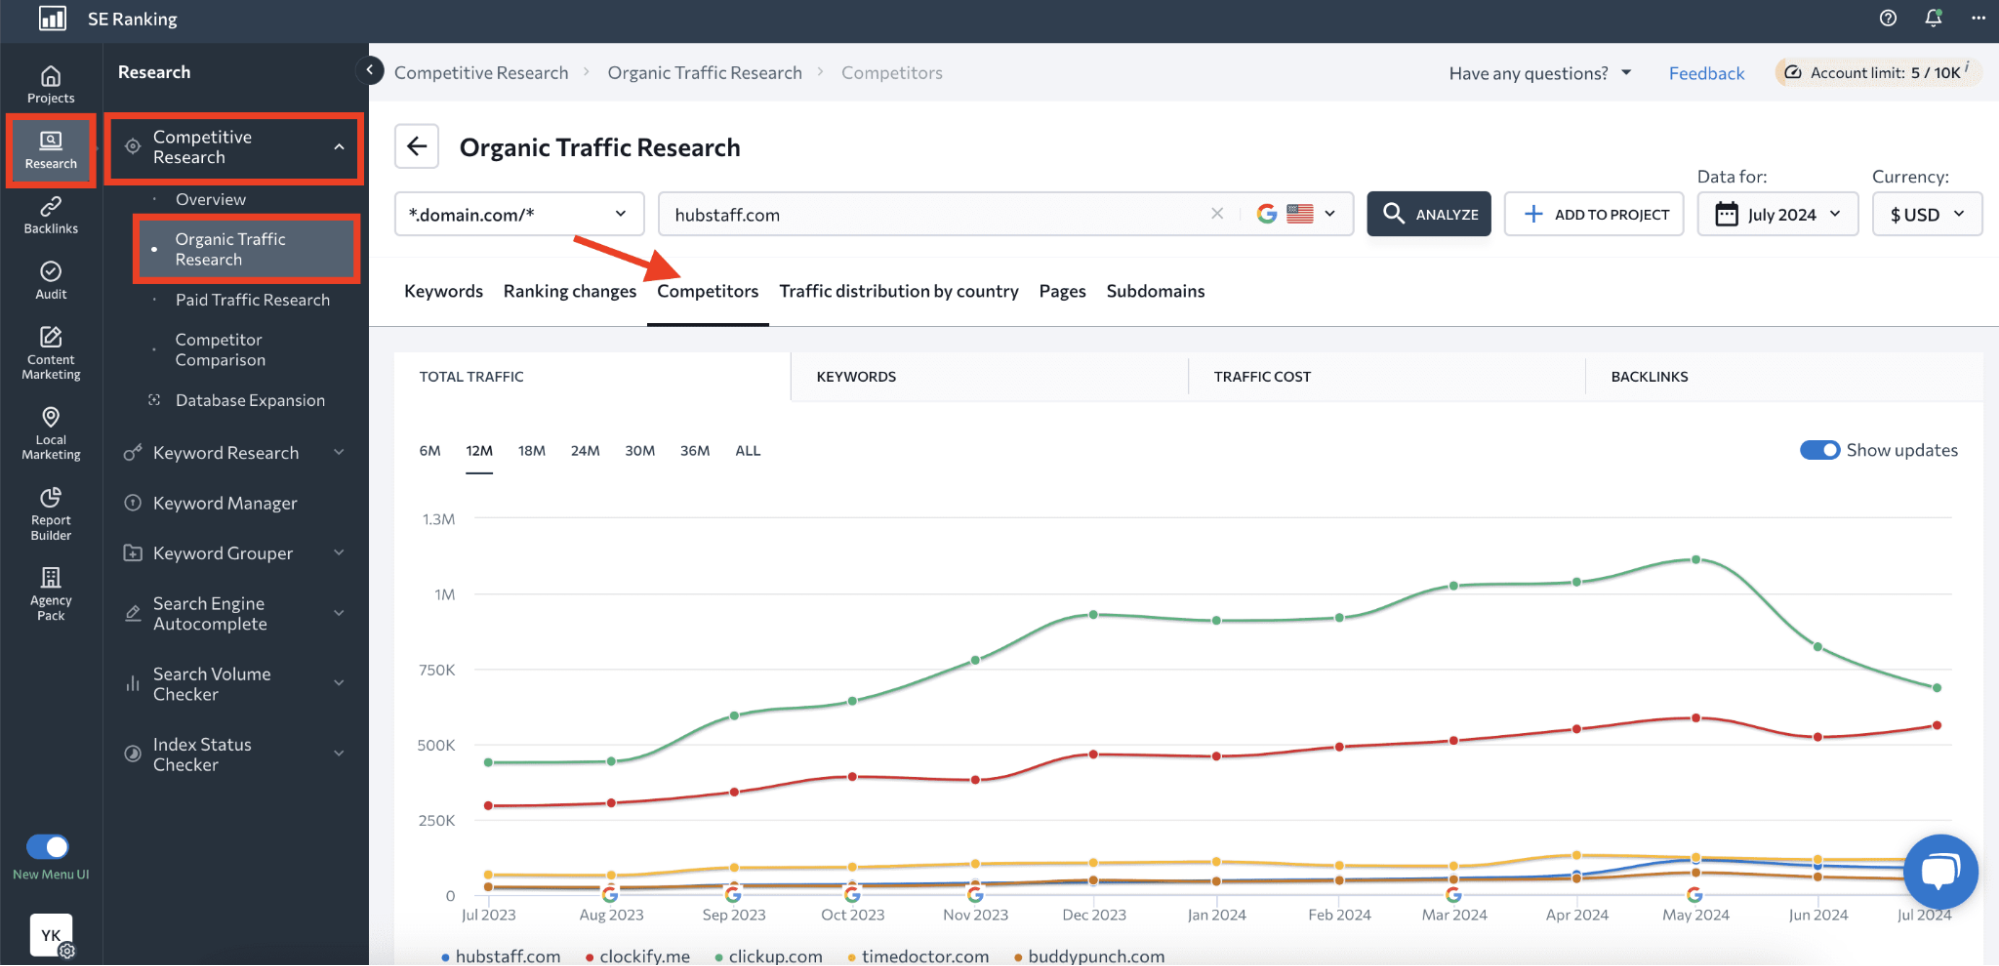Click the ANALYZE button
Screen dimensions: 1999x966
click(x=1428, y=214)
